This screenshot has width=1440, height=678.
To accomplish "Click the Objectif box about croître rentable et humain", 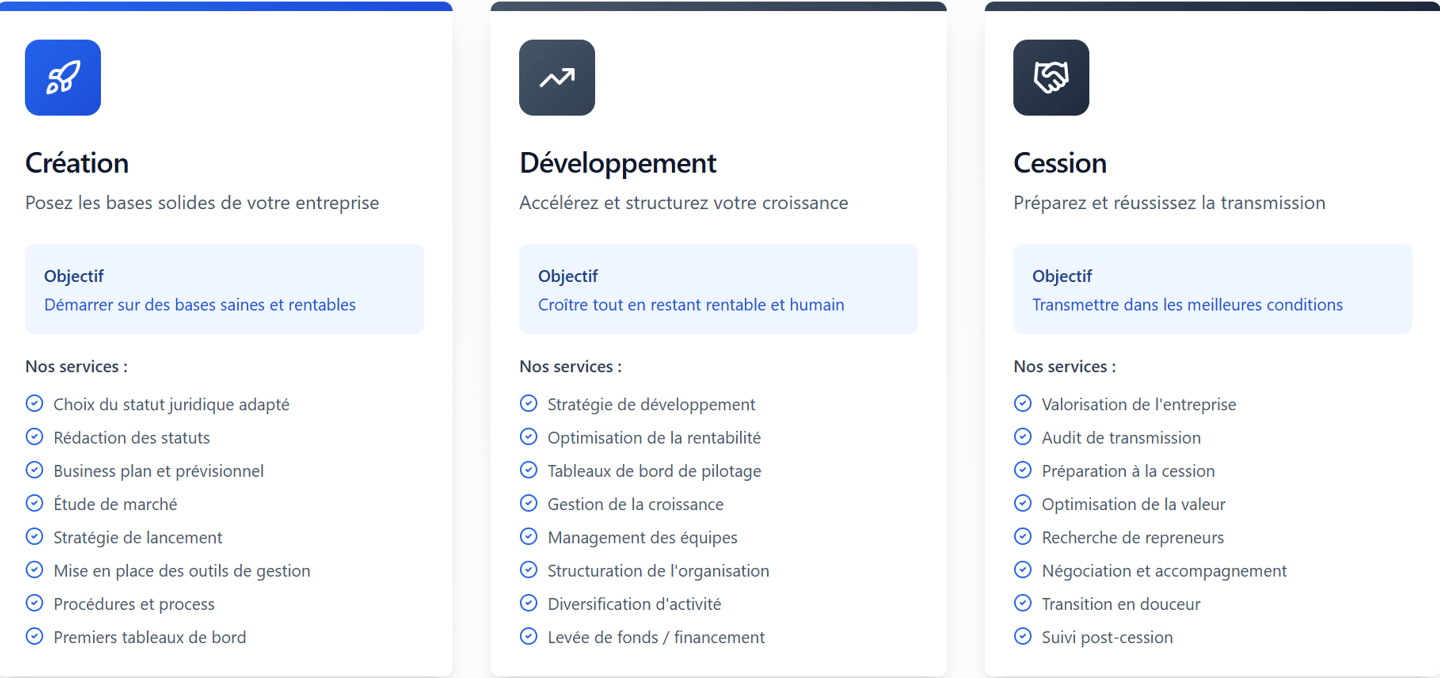I will point(718,289).
